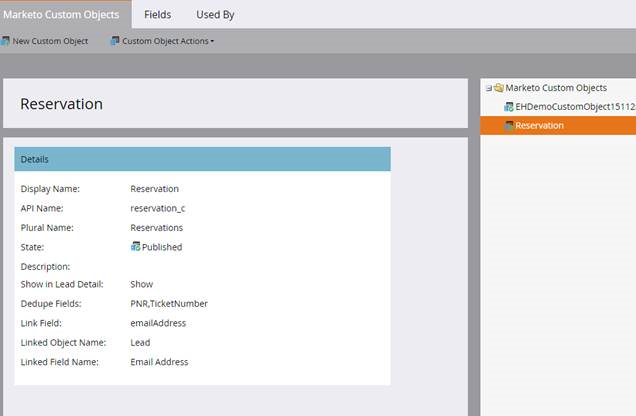Click the Description label
636x416 pixels.
pos(45,267)
